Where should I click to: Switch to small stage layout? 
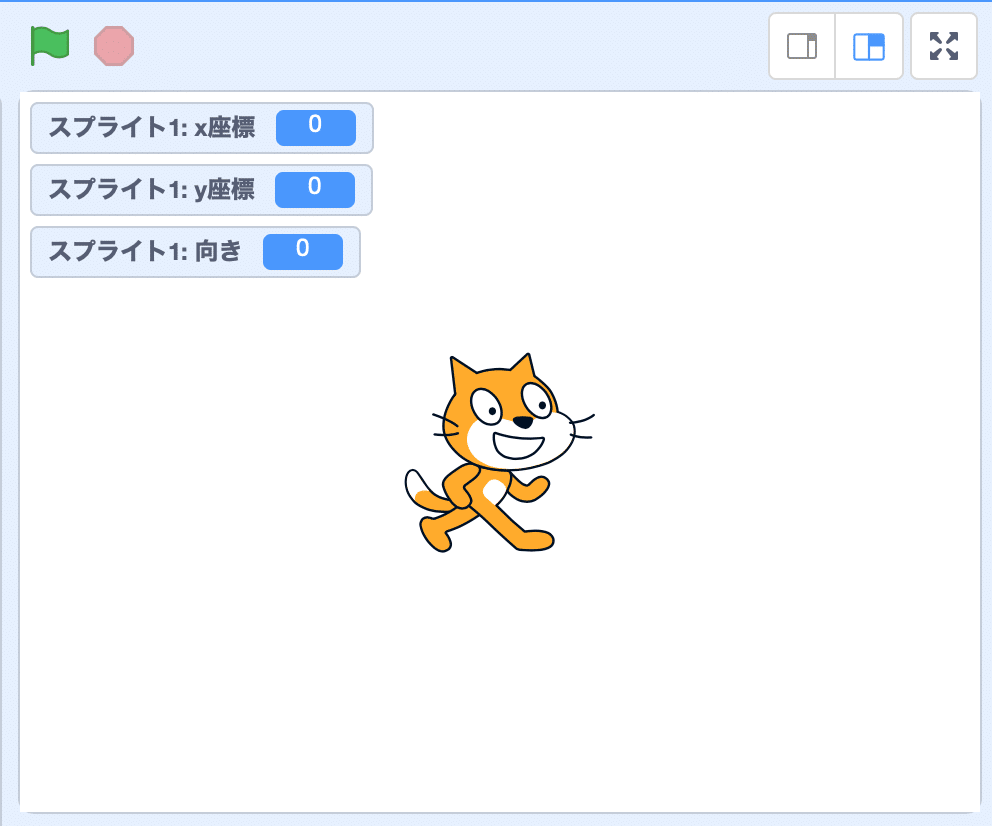[x=802, y=46]
